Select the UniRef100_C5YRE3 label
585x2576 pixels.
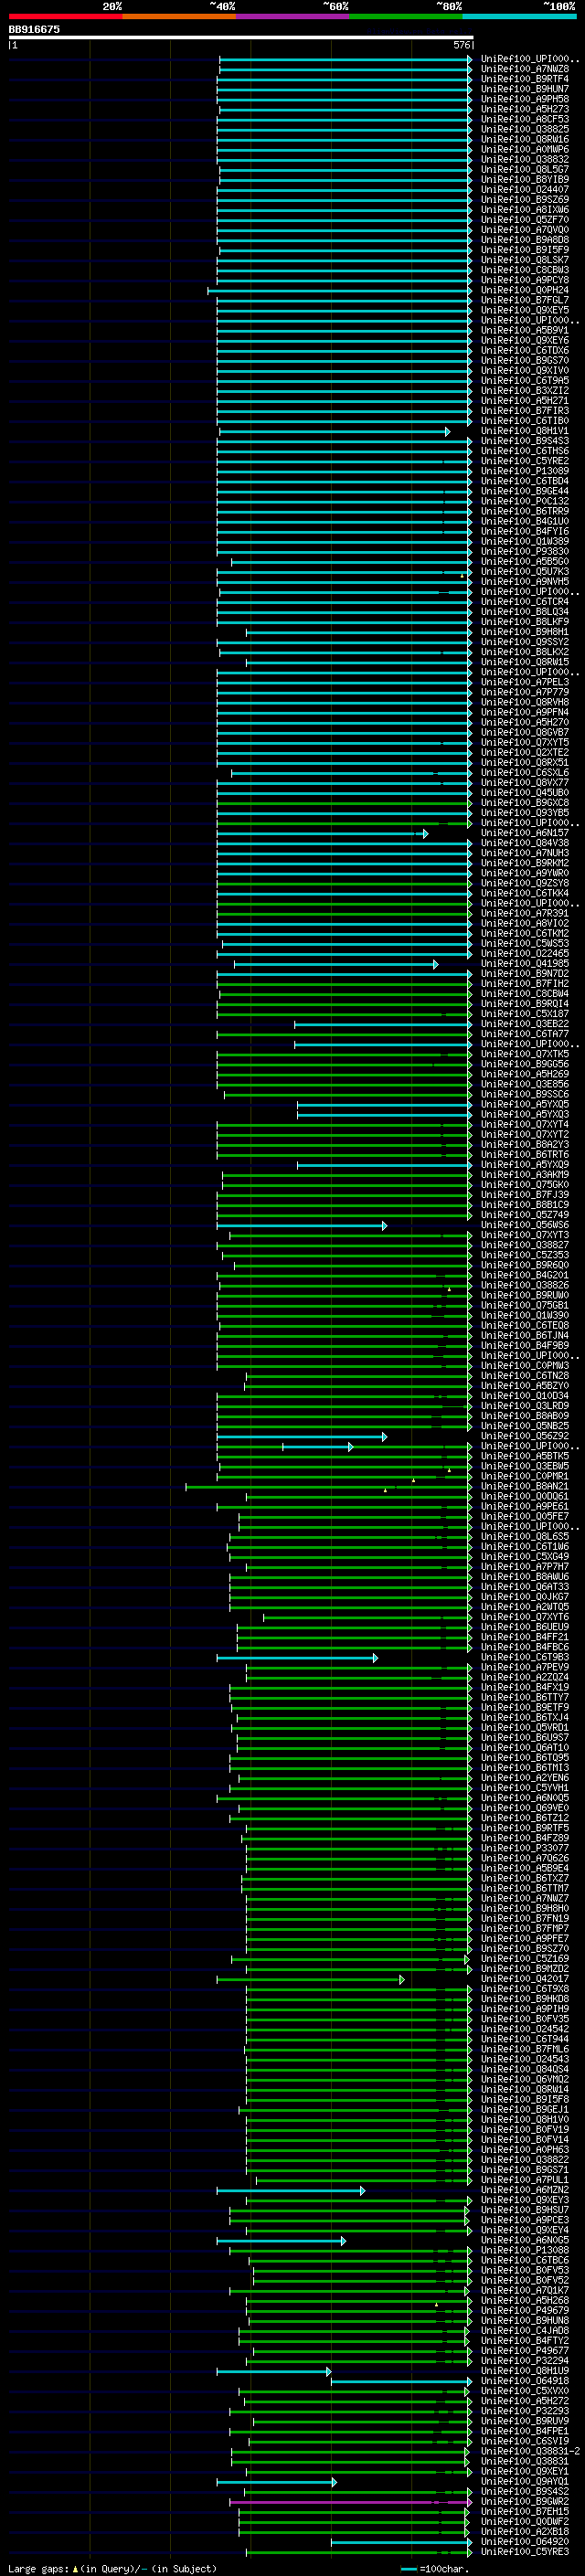click(525, 2551)
